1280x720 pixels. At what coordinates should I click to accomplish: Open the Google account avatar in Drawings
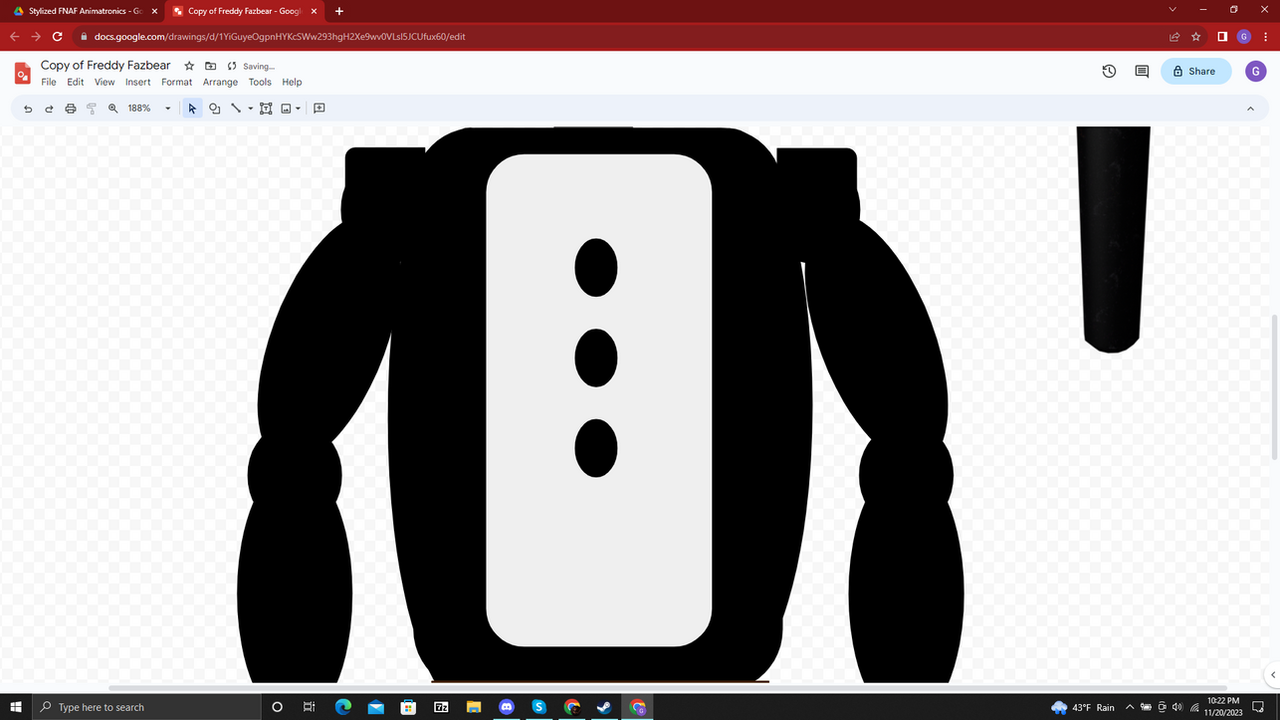1256,71
